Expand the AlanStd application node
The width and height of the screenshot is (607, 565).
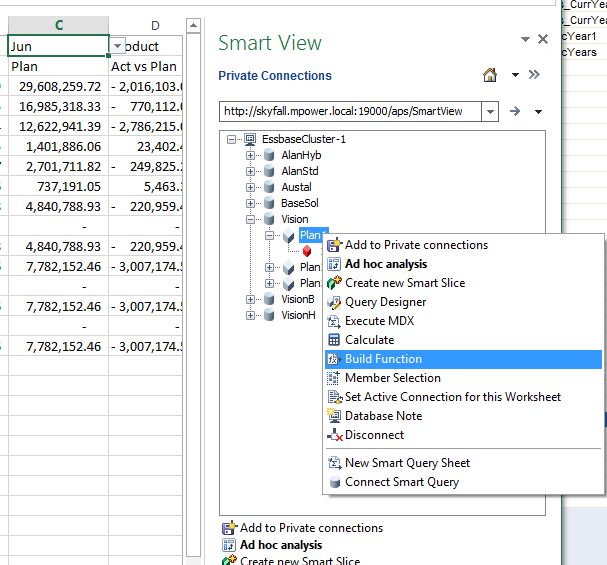click(250, 171)
